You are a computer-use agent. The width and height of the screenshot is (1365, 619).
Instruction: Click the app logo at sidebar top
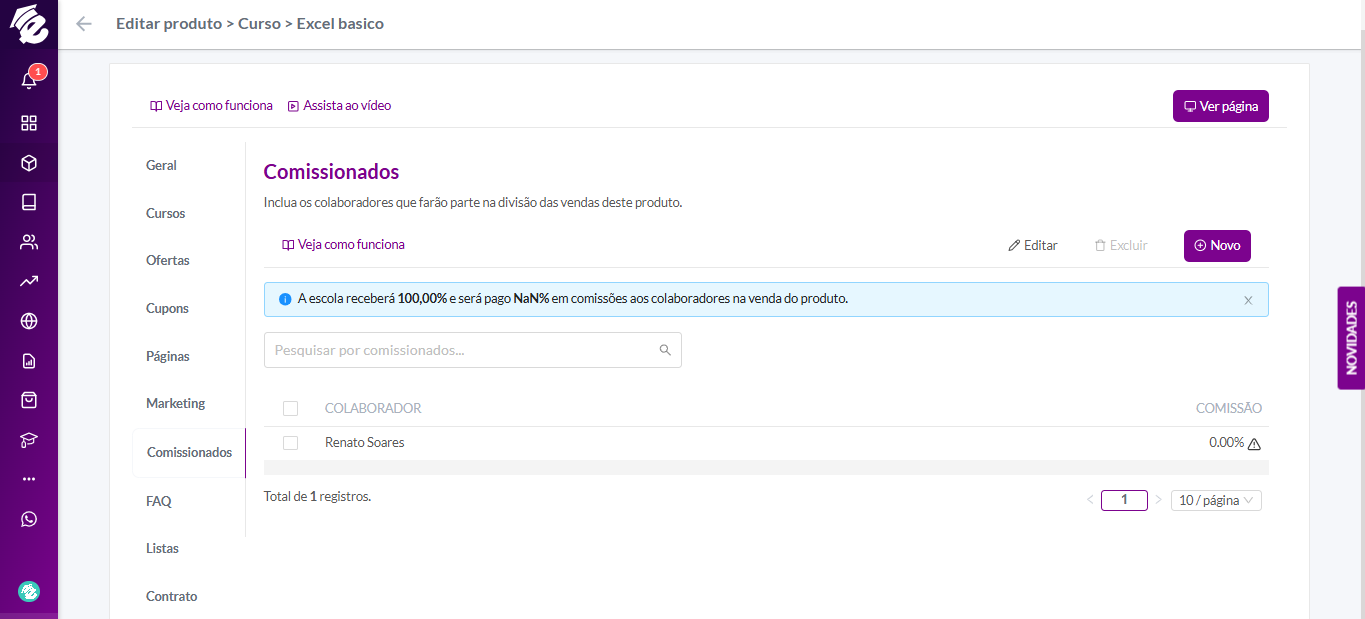pos(29,24)
